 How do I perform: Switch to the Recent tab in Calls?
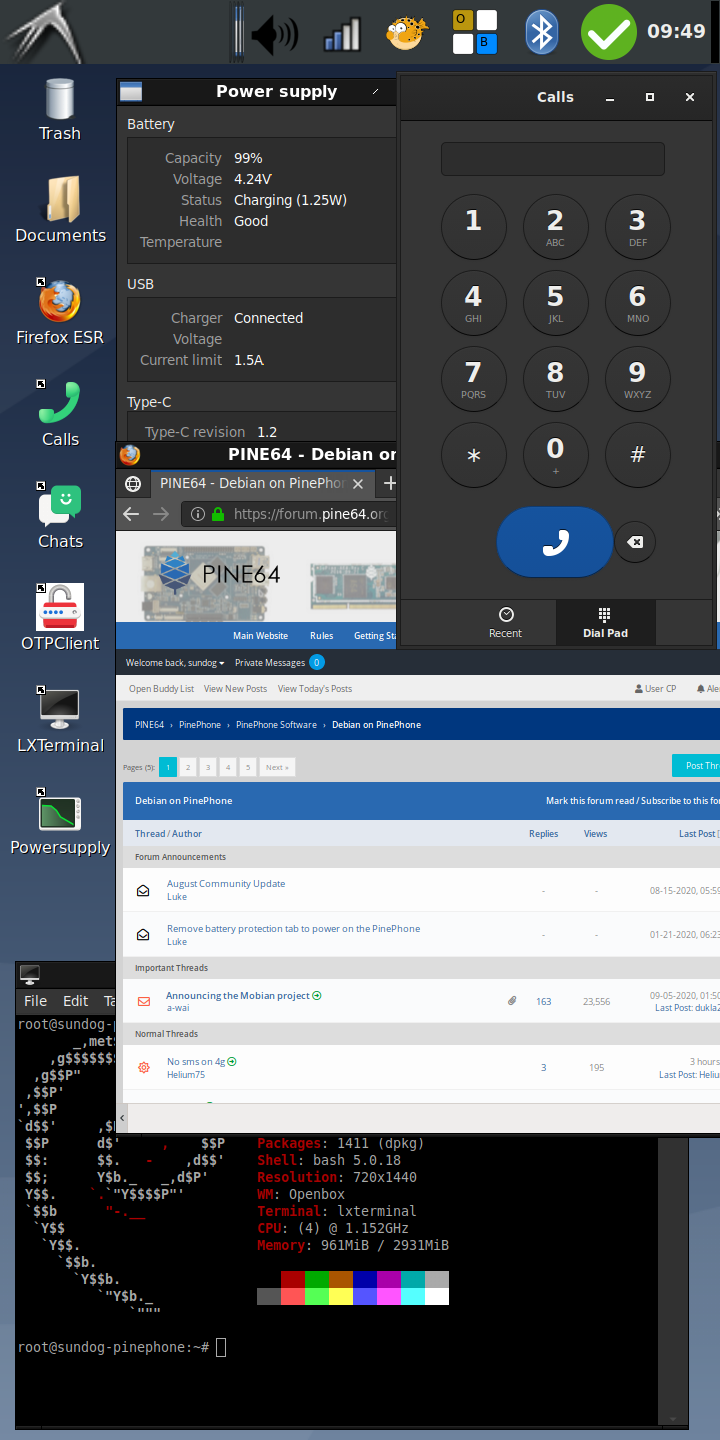coord(505,621)
